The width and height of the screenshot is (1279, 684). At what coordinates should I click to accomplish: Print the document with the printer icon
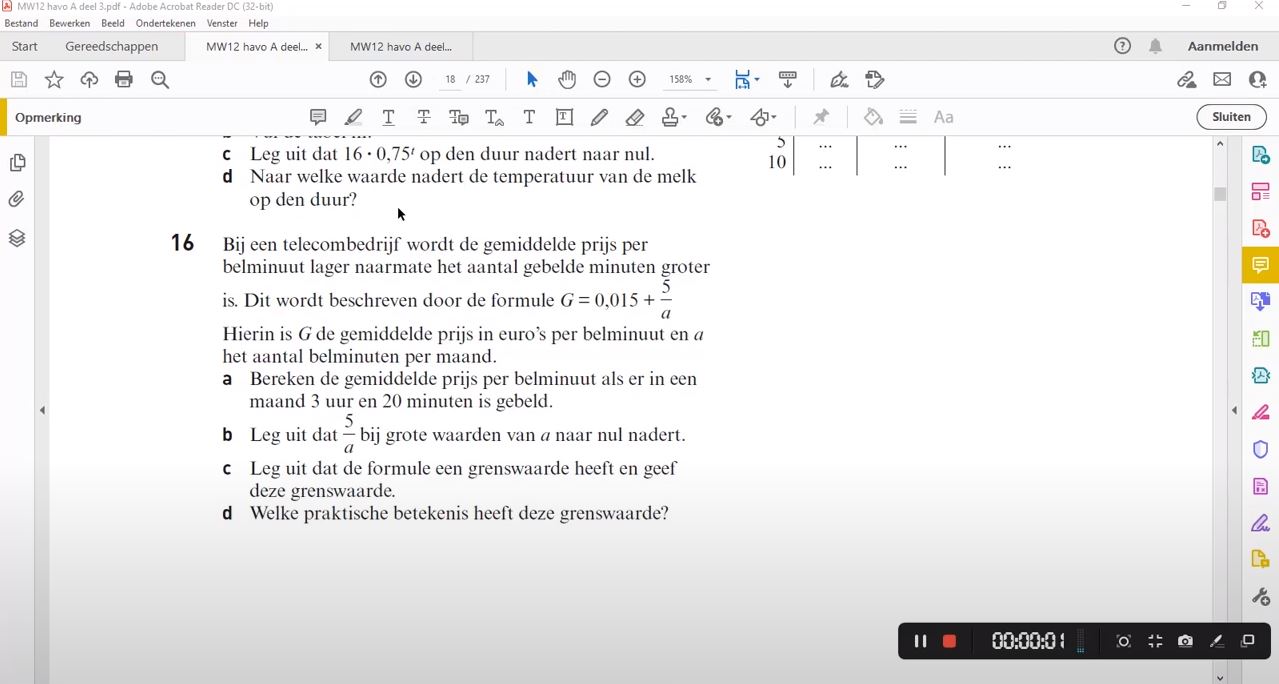(x=124, y=80)
